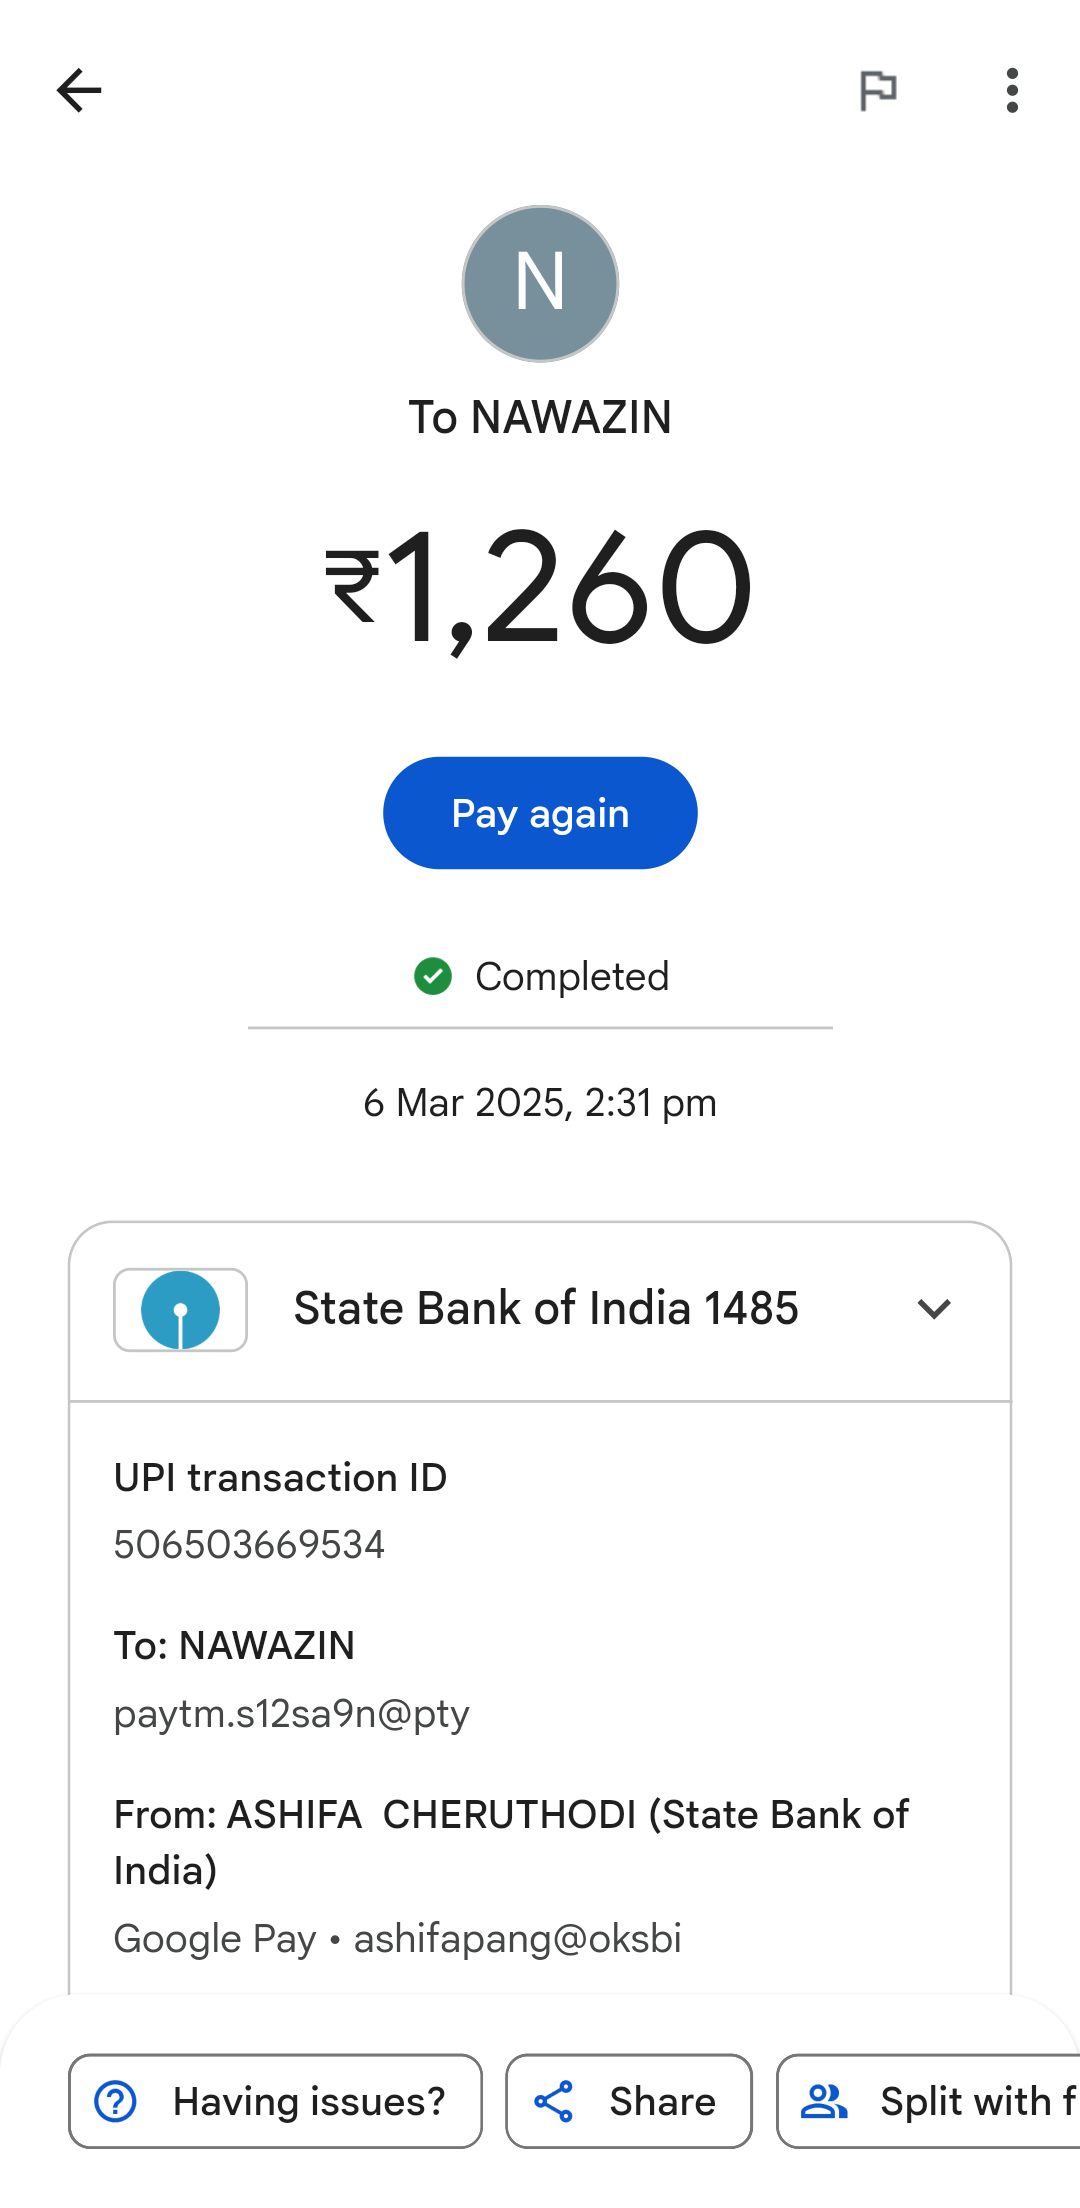Tap State Bank of India 1485 label
1080x2208 pixels.
[546, 1309]
